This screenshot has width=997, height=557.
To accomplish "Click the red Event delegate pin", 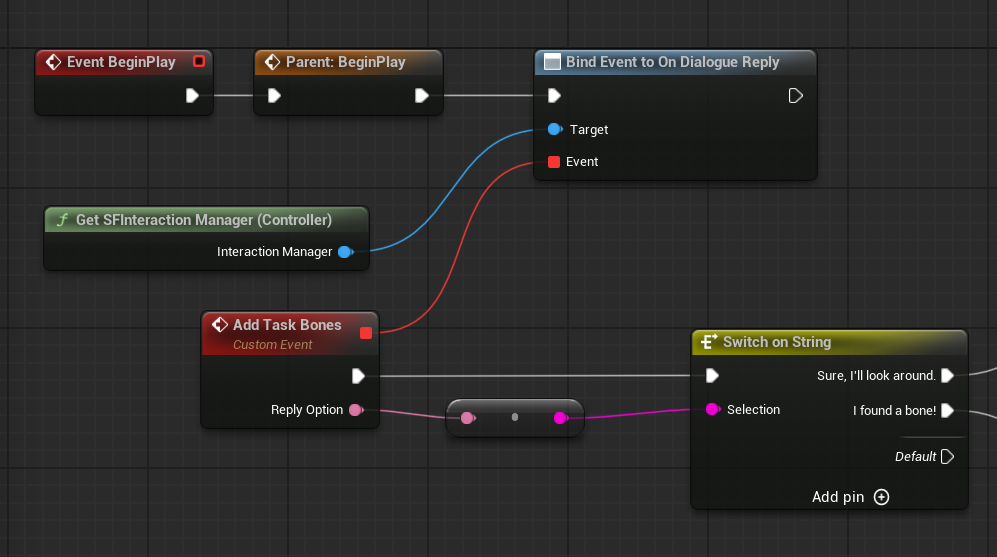I will pyautogui.click(x=554, y=162).
